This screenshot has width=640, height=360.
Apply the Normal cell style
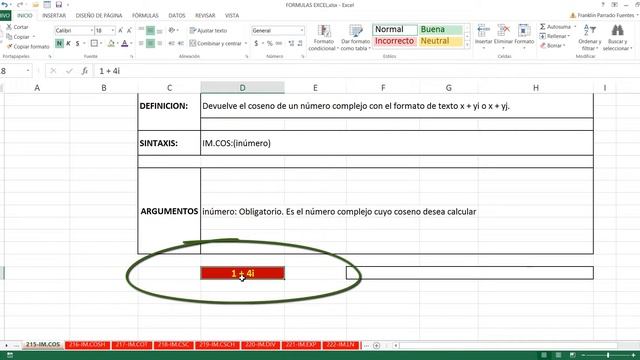(395, 29)
